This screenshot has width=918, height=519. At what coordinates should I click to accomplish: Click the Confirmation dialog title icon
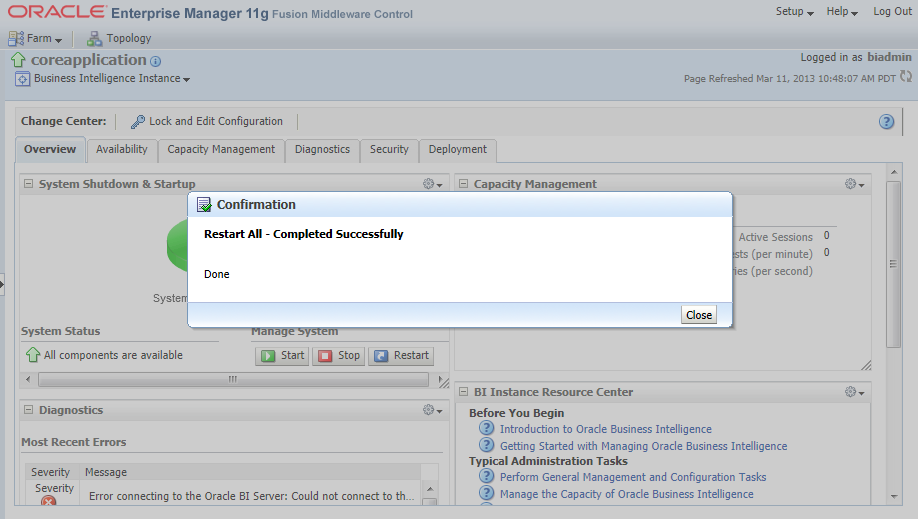point(204,205)
